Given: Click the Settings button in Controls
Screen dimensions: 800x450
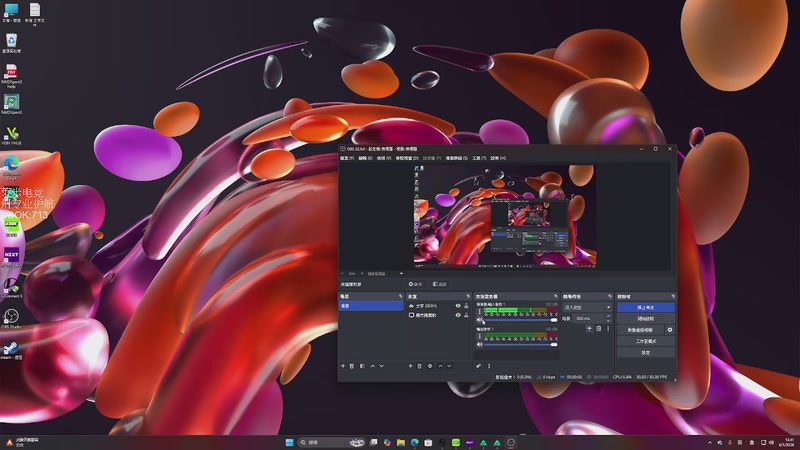Looking at the screenshot, I should tap(646, 353).
